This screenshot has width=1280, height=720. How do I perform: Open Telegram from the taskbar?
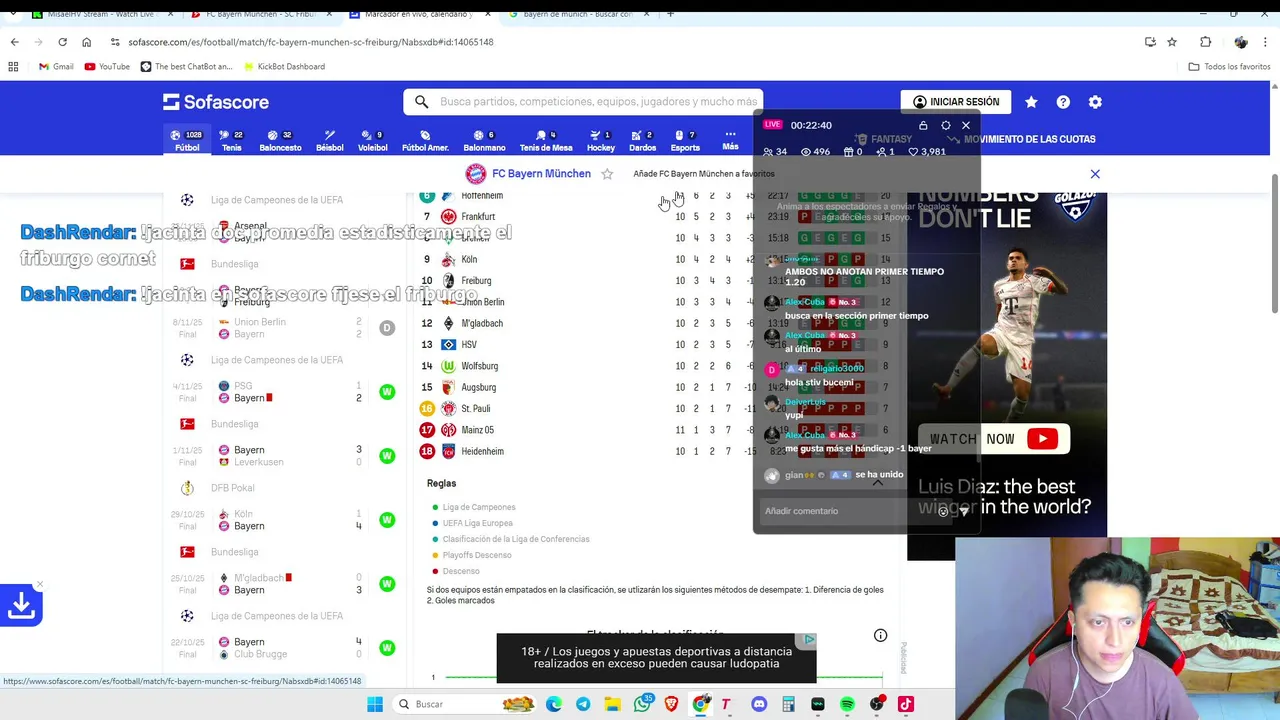[x=583, y=704]
